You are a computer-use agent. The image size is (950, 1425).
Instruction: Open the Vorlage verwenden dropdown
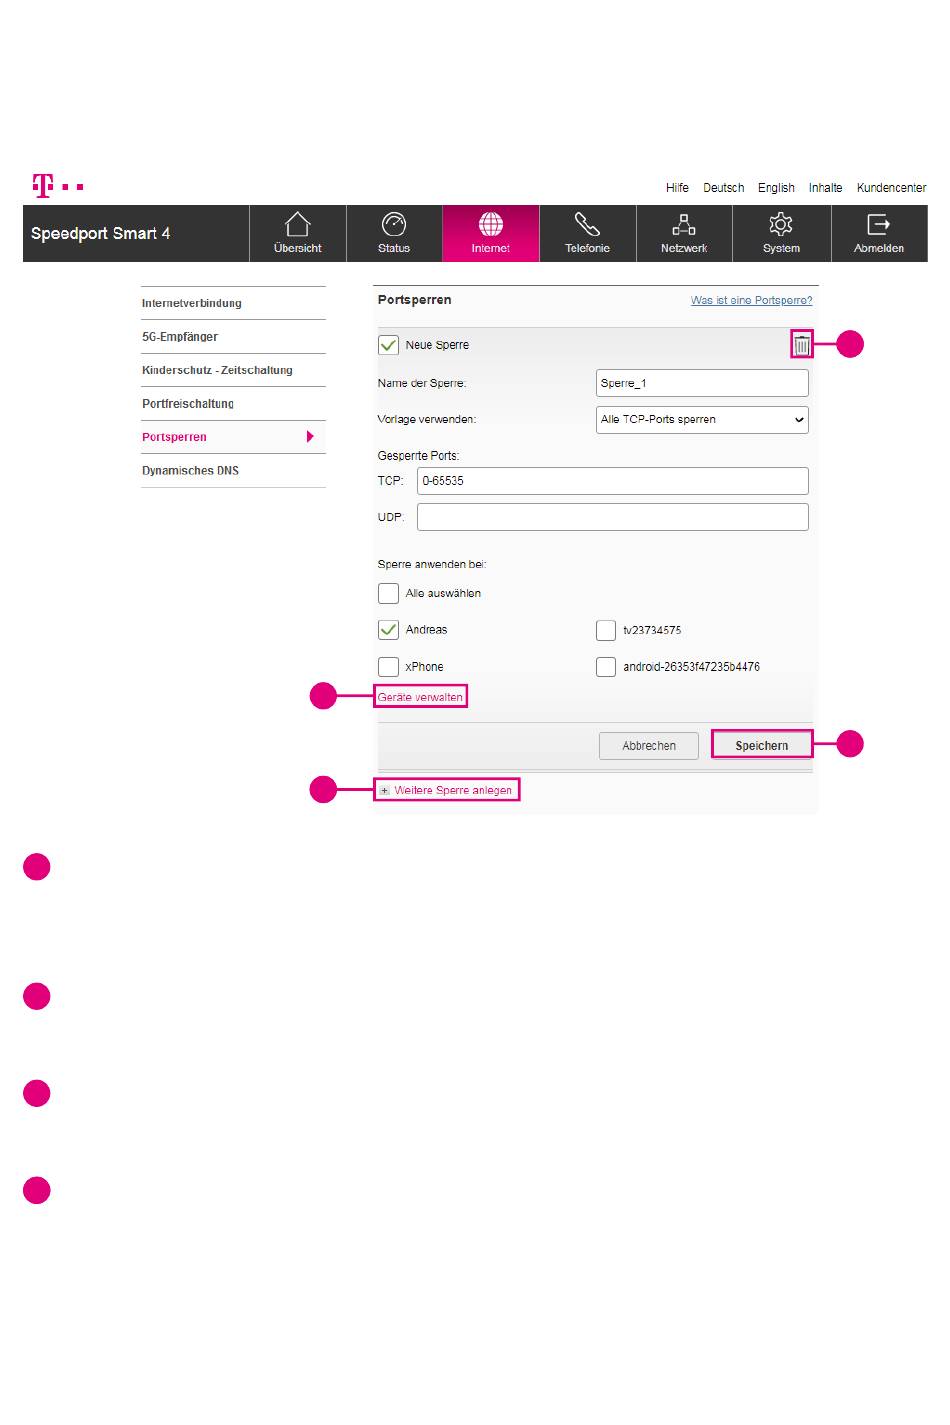click(x=702, y=420)
